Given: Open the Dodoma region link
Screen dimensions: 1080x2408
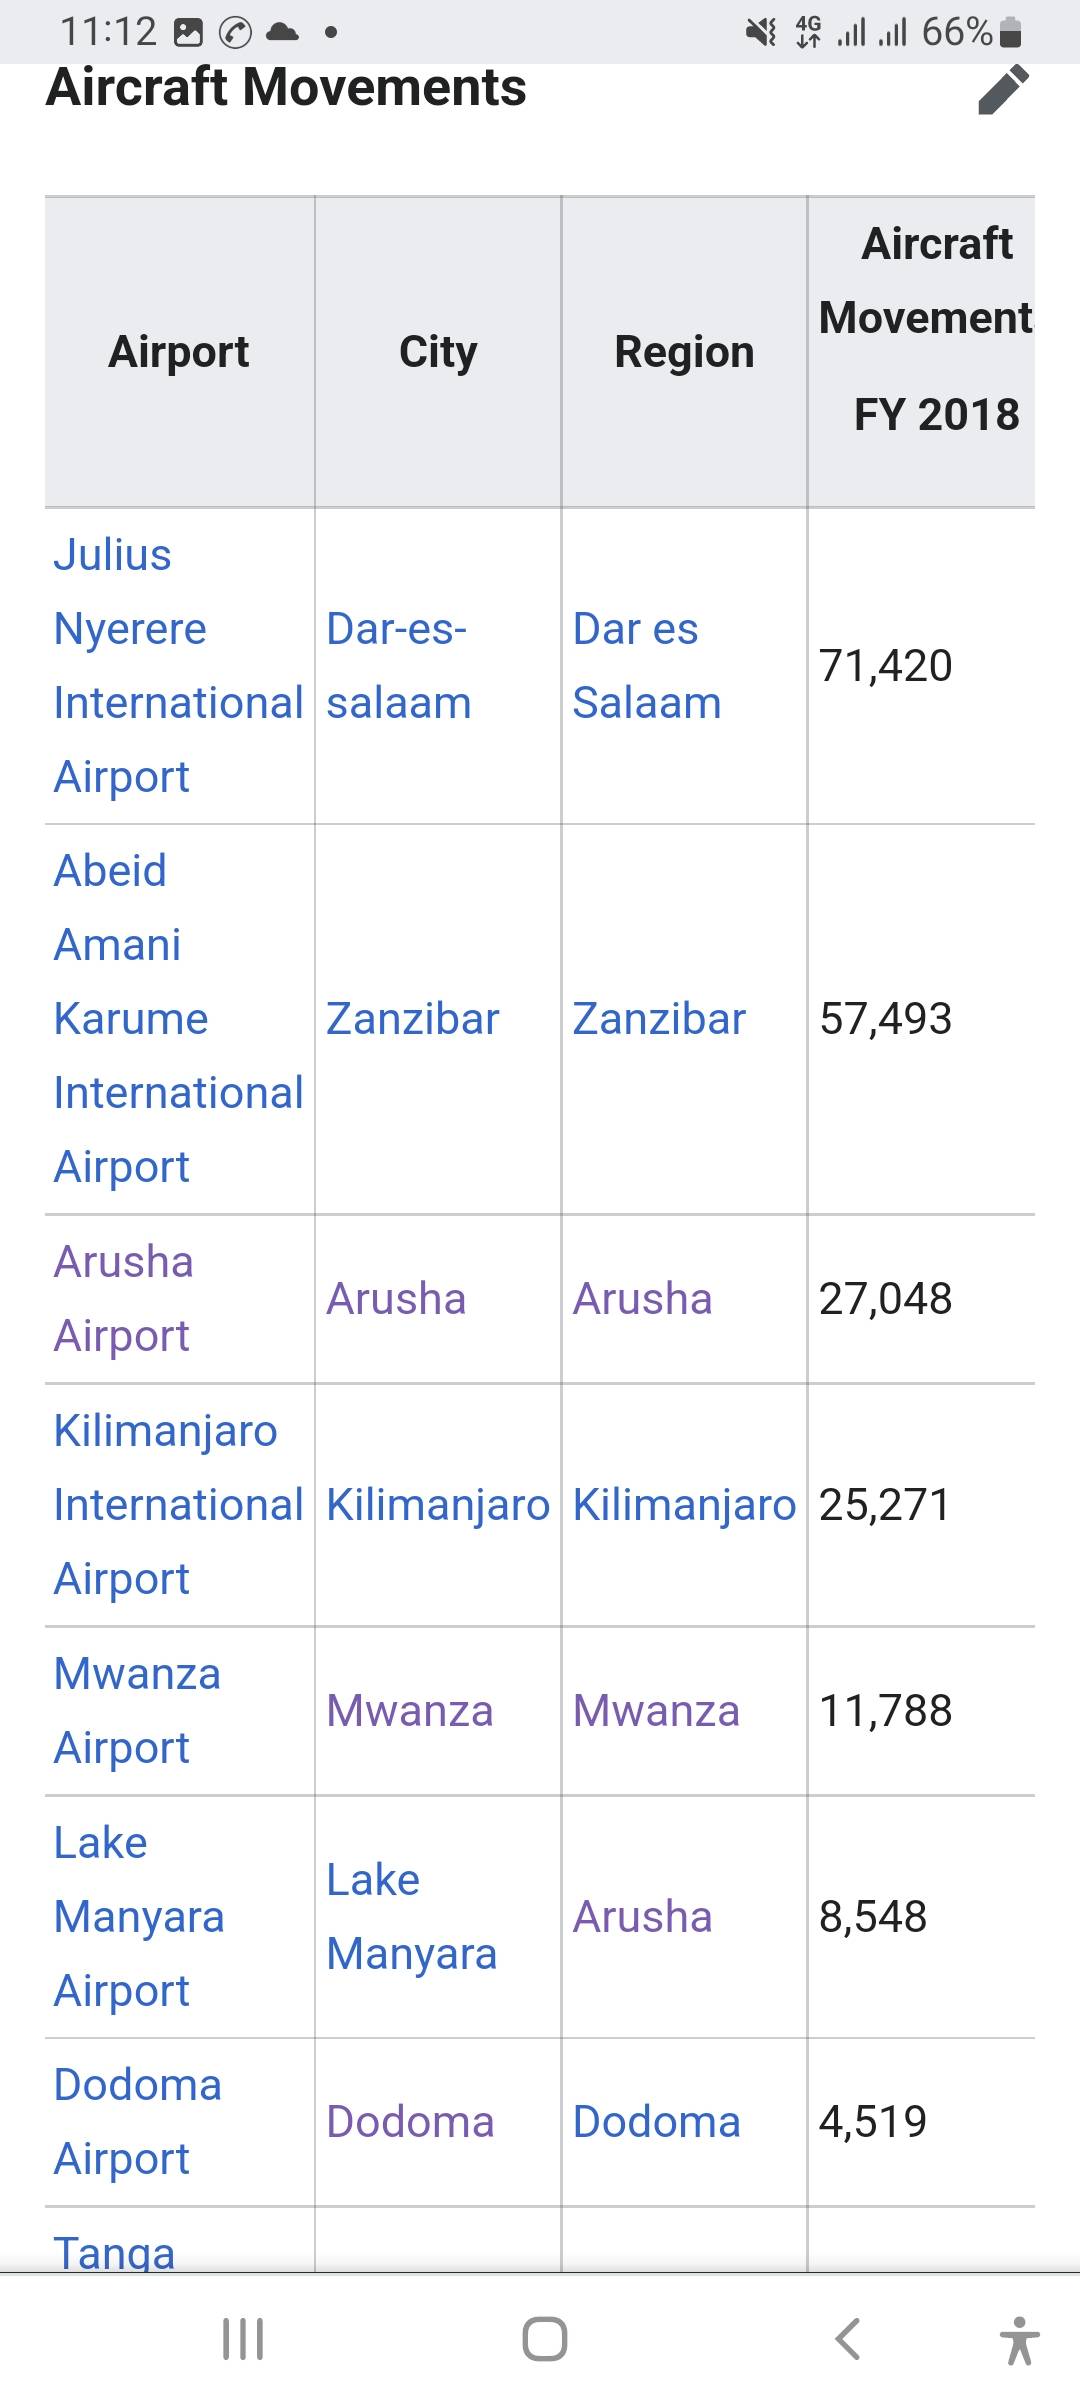Looking at the screenshot, I should tap(656, 2122).
